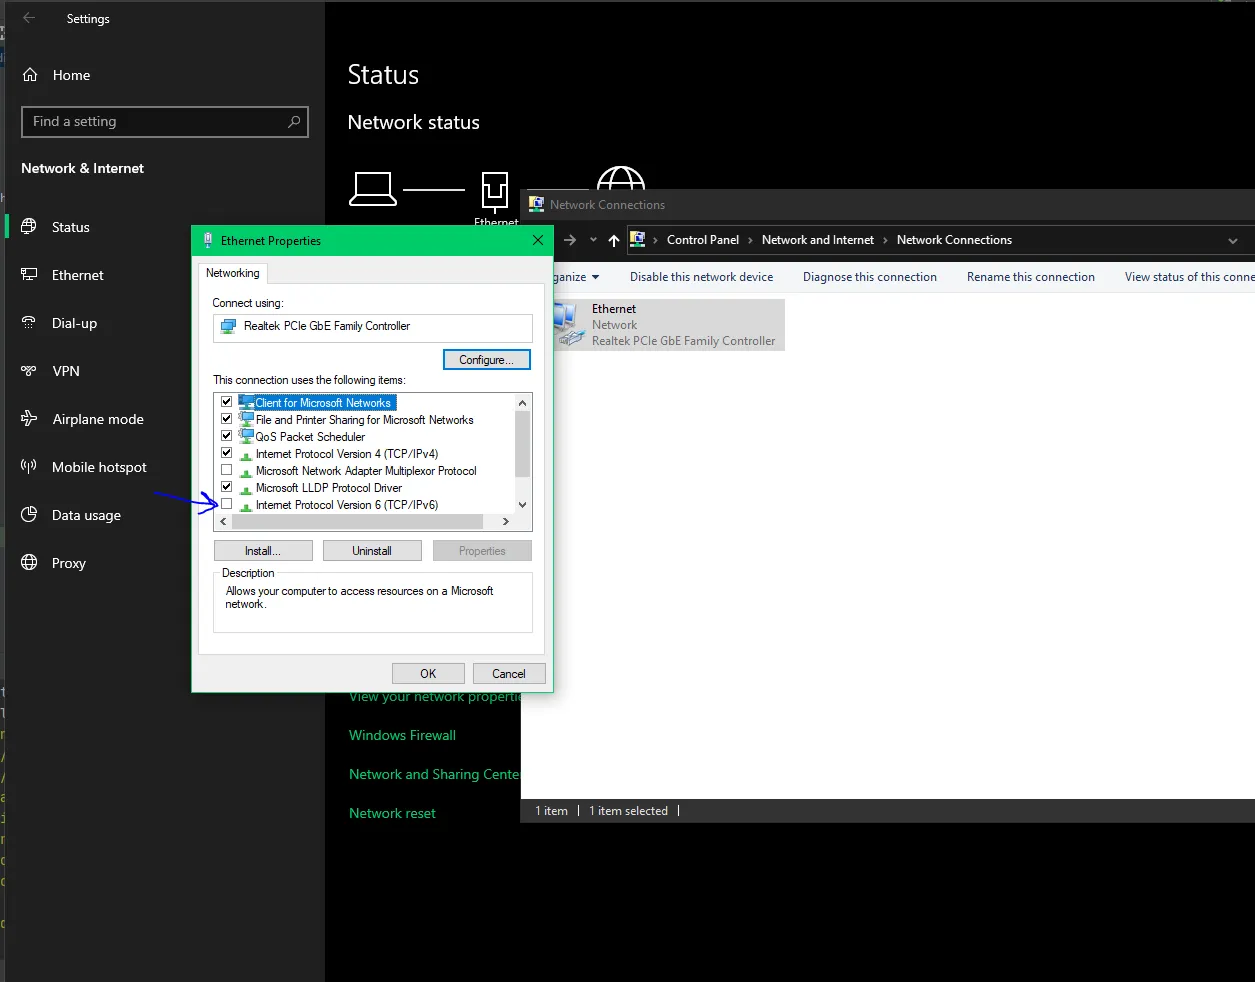Select Data usage icon in sidebar

29,515
